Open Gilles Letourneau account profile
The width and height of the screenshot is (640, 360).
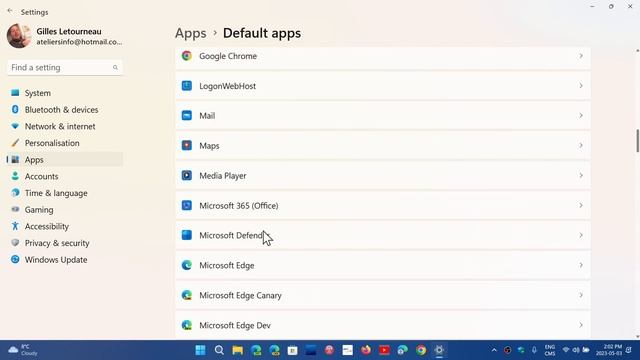64,36
